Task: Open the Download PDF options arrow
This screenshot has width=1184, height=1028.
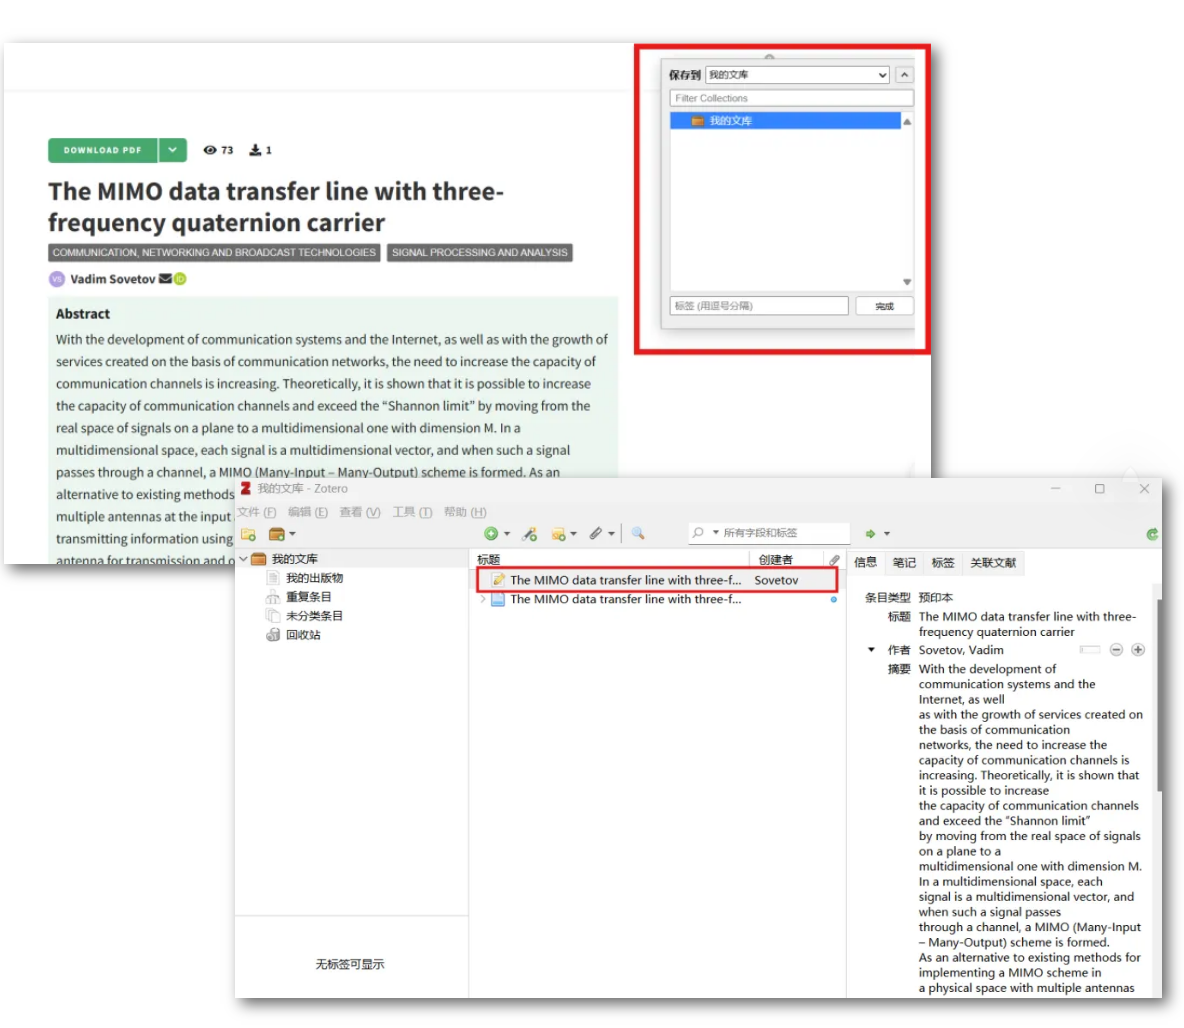Action: coord(173,150)
